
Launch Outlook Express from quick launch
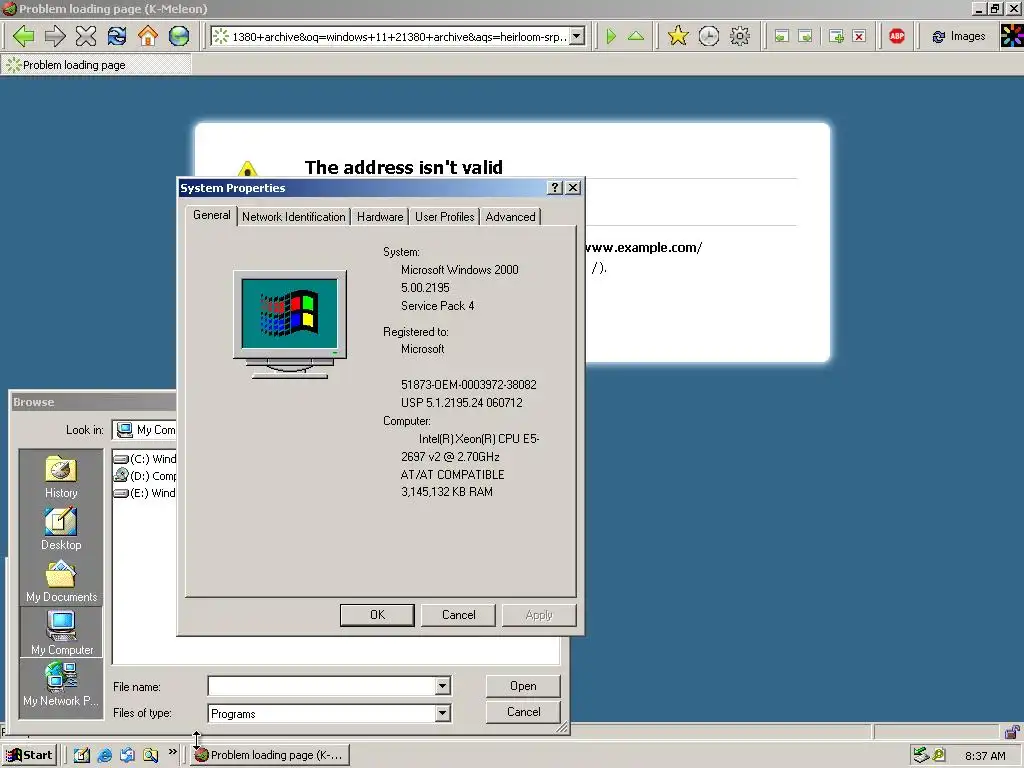[127, 755]
